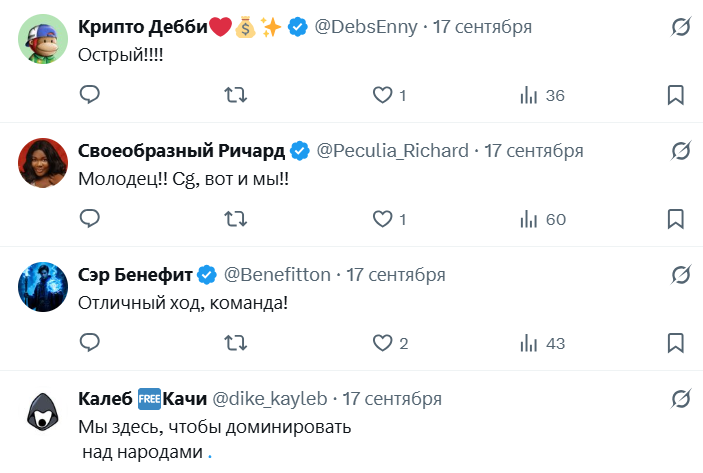Screen dimensions: 703x473
Task: Reply to Своеобразный Ричард's tweet
Action: click(90, 219)
